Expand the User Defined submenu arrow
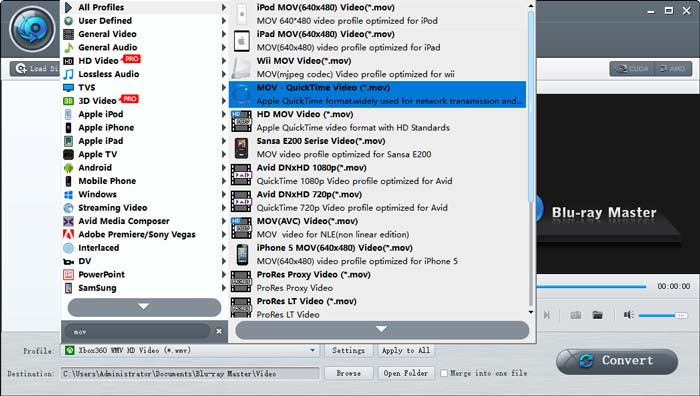700x396 pixels. [x=224, y=21]
